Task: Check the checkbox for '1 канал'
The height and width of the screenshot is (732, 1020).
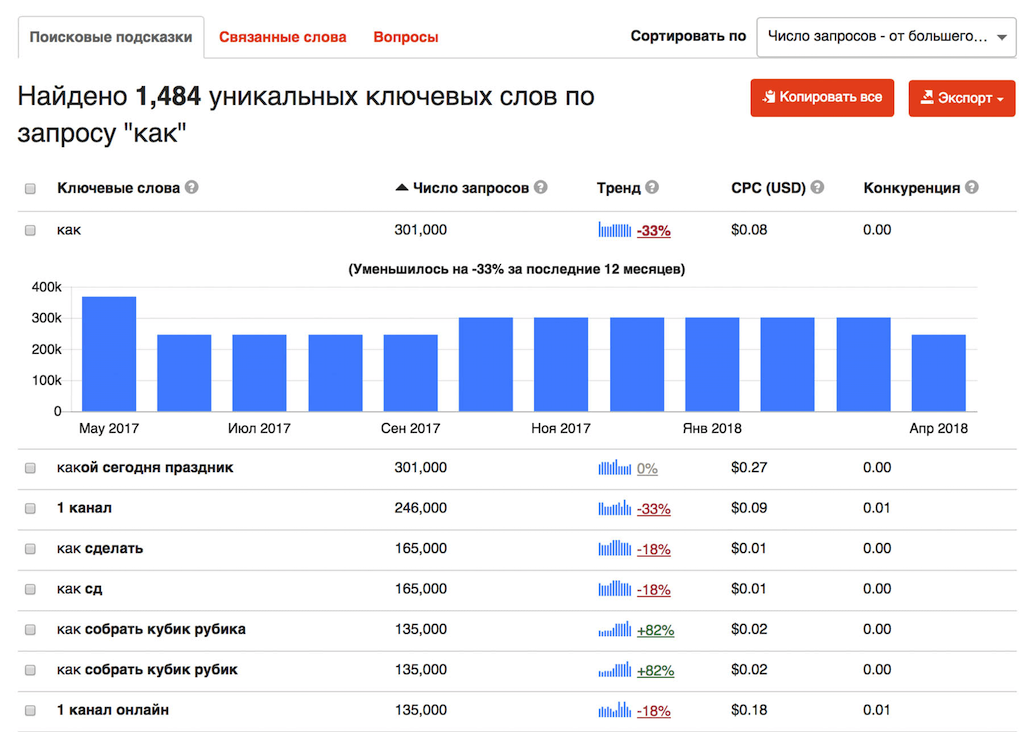Action: [30, 507]
